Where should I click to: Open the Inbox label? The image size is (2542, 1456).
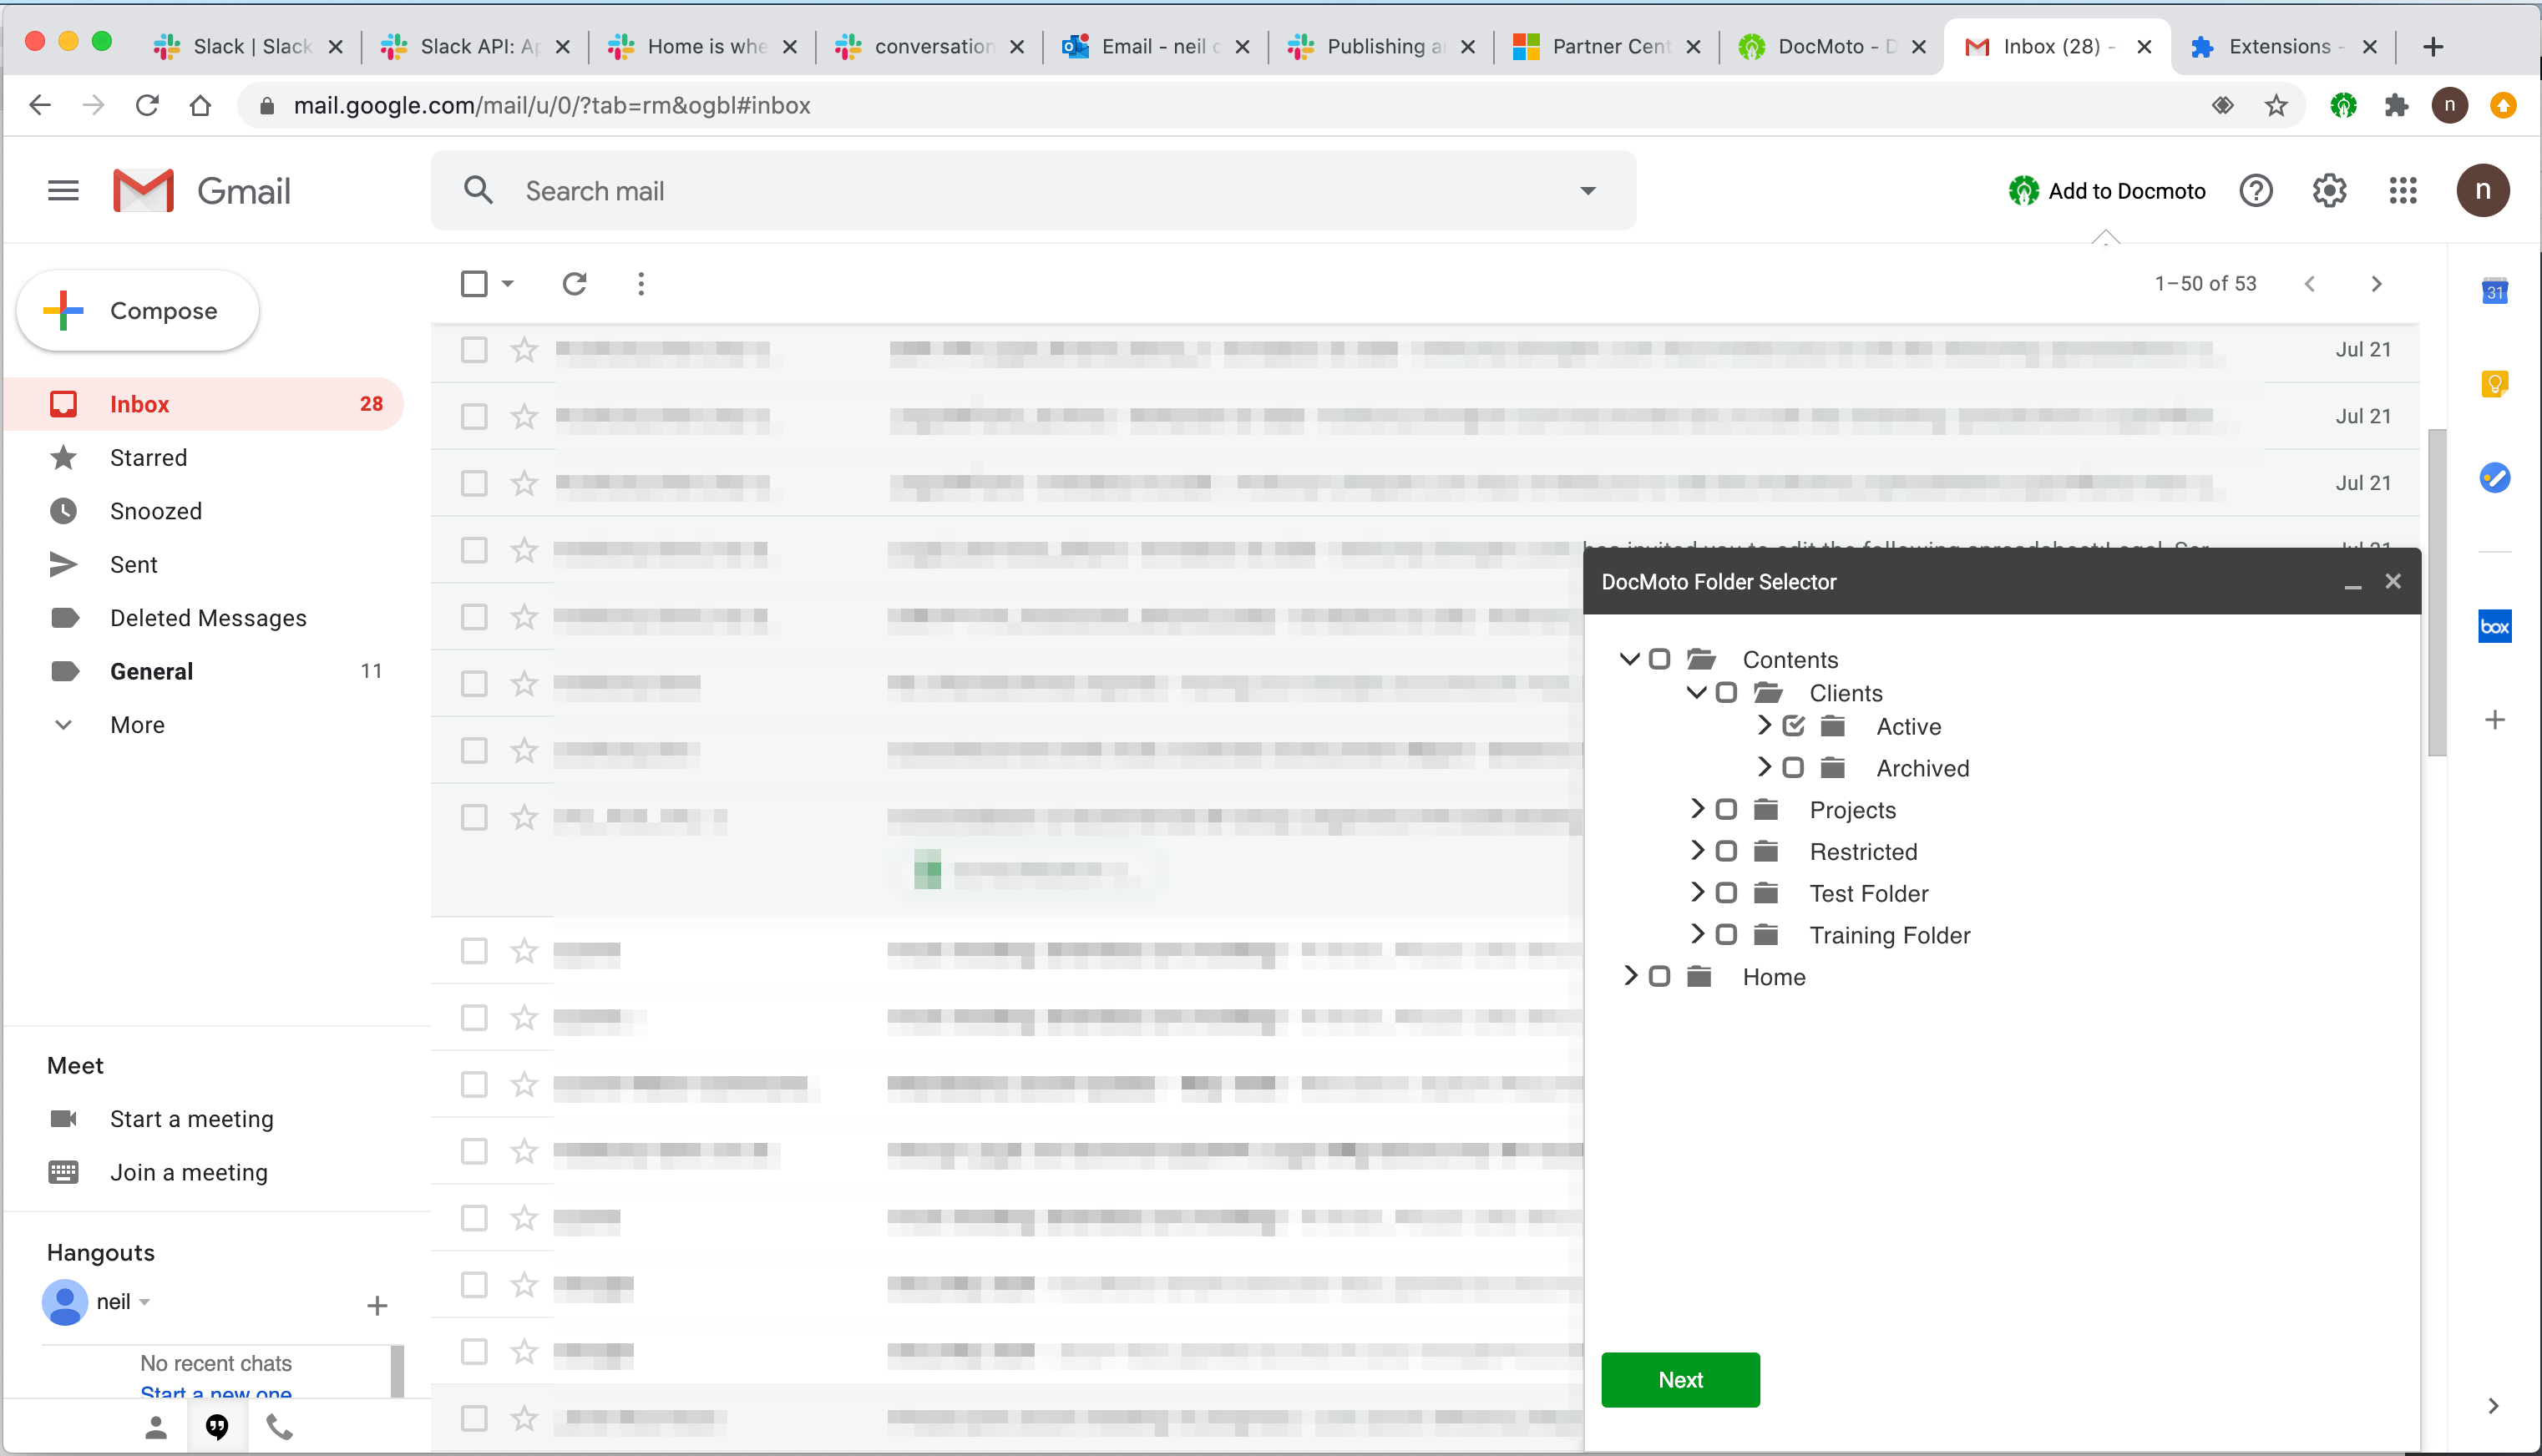point(204,404)
